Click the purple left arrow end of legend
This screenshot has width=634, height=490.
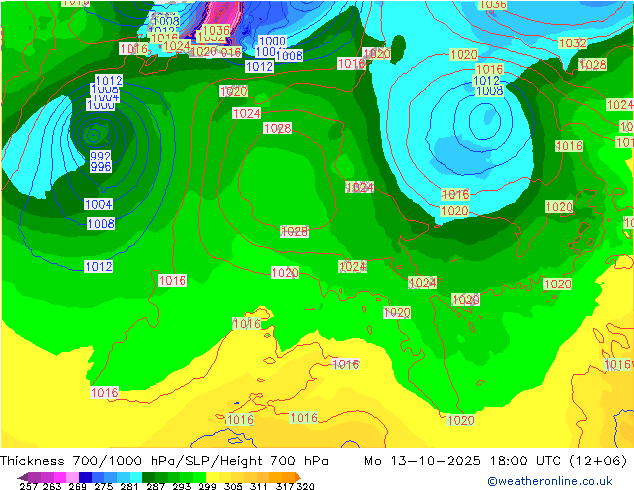23,477
